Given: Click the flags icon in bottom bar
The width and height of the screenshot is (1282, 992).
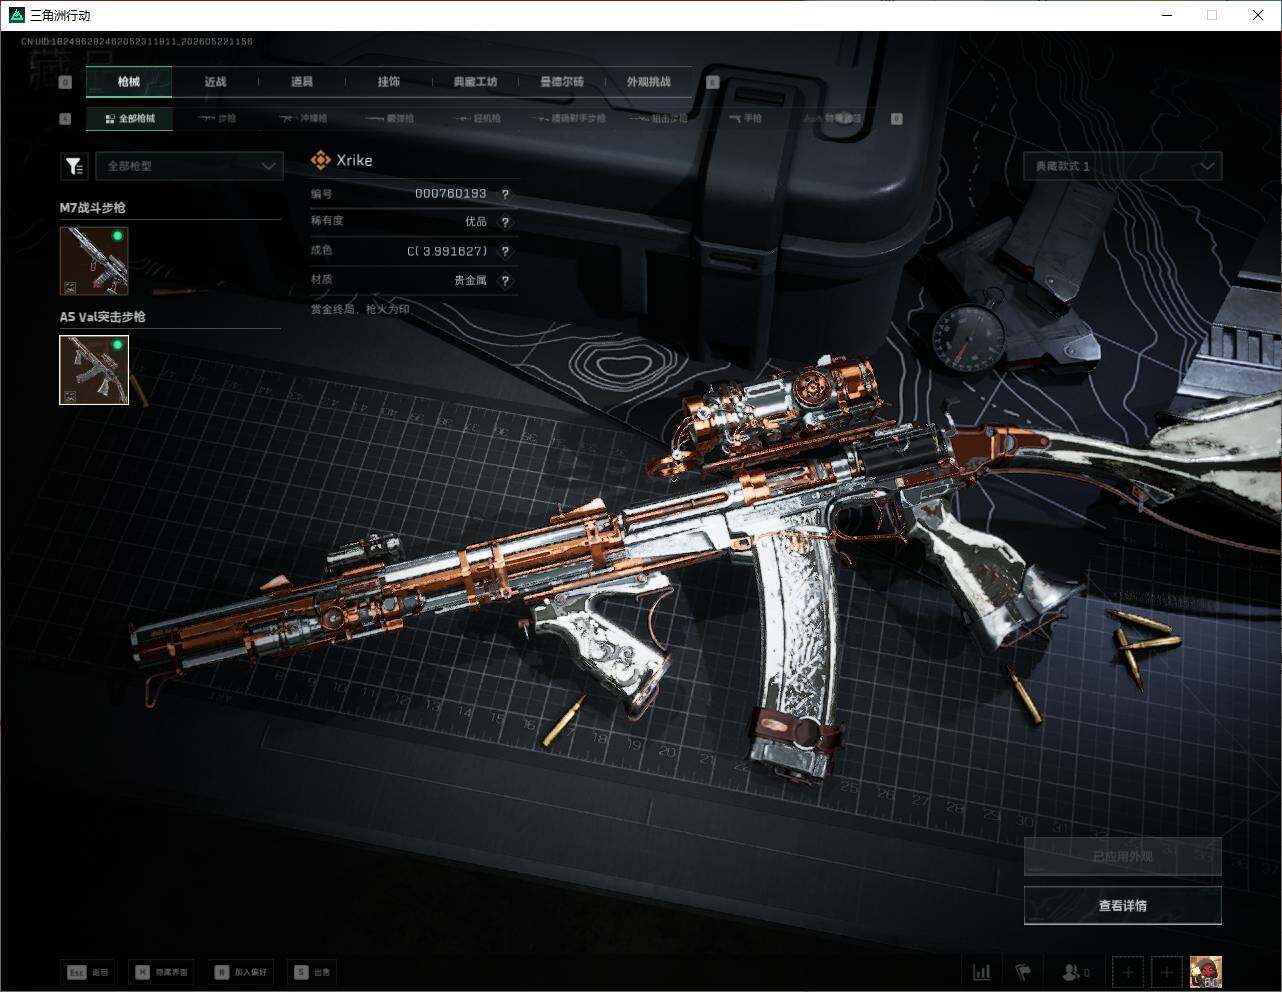Looking at the screenshot, I should point(1023,971).
